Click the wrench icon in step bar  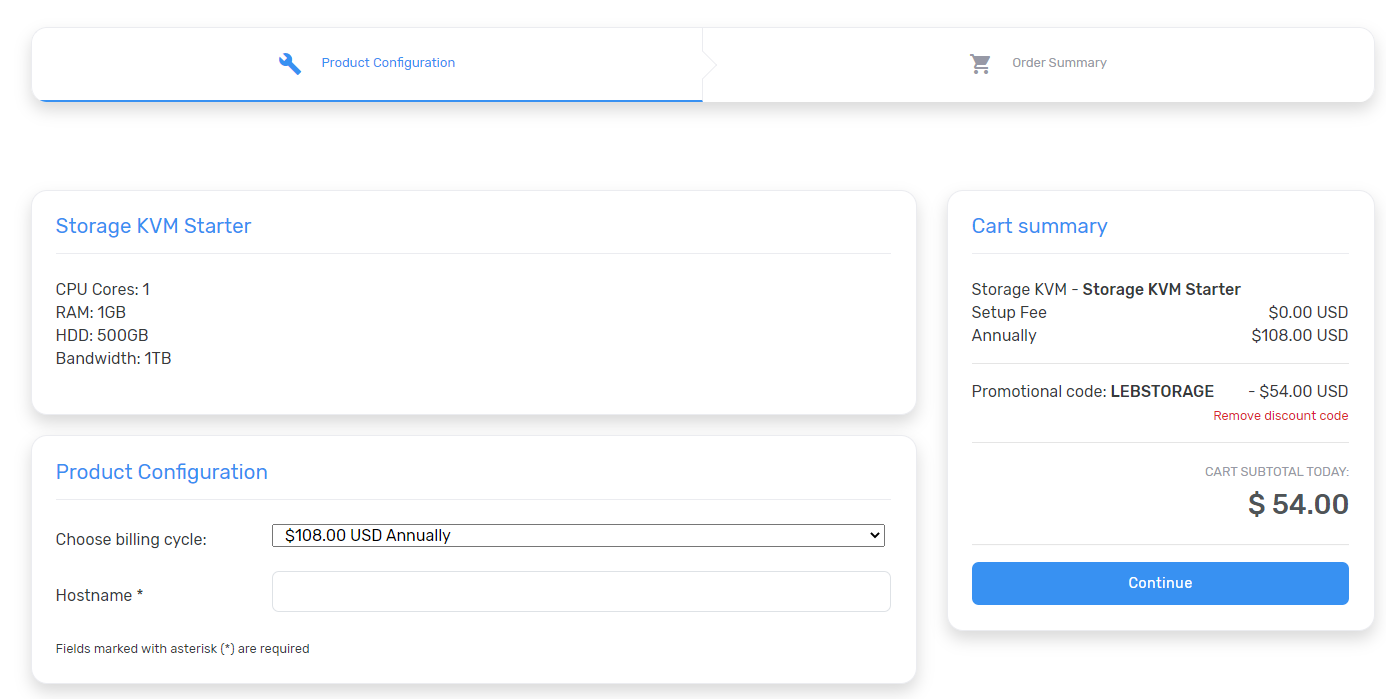(290, 63)
